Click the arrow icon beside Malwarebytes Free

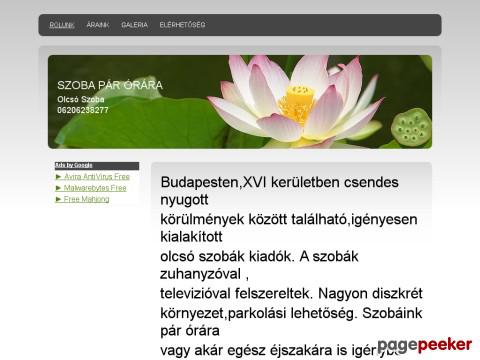58,188
